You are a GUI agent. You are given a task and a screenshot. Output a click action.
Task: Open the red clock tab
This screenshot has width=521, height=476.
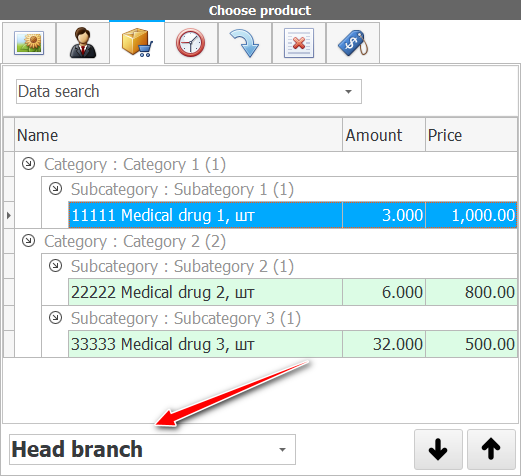[191, 43]
